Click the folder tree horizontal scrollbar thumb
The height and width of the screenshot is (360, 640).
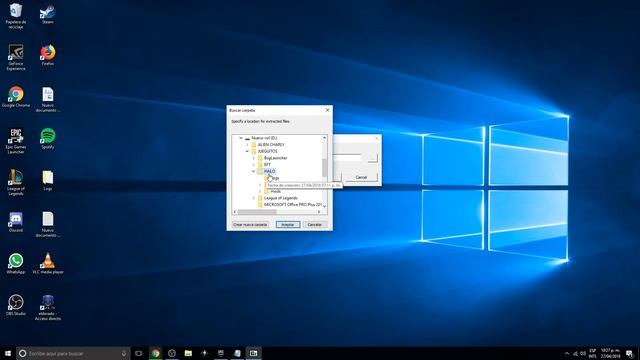click(x=257, y=212)
